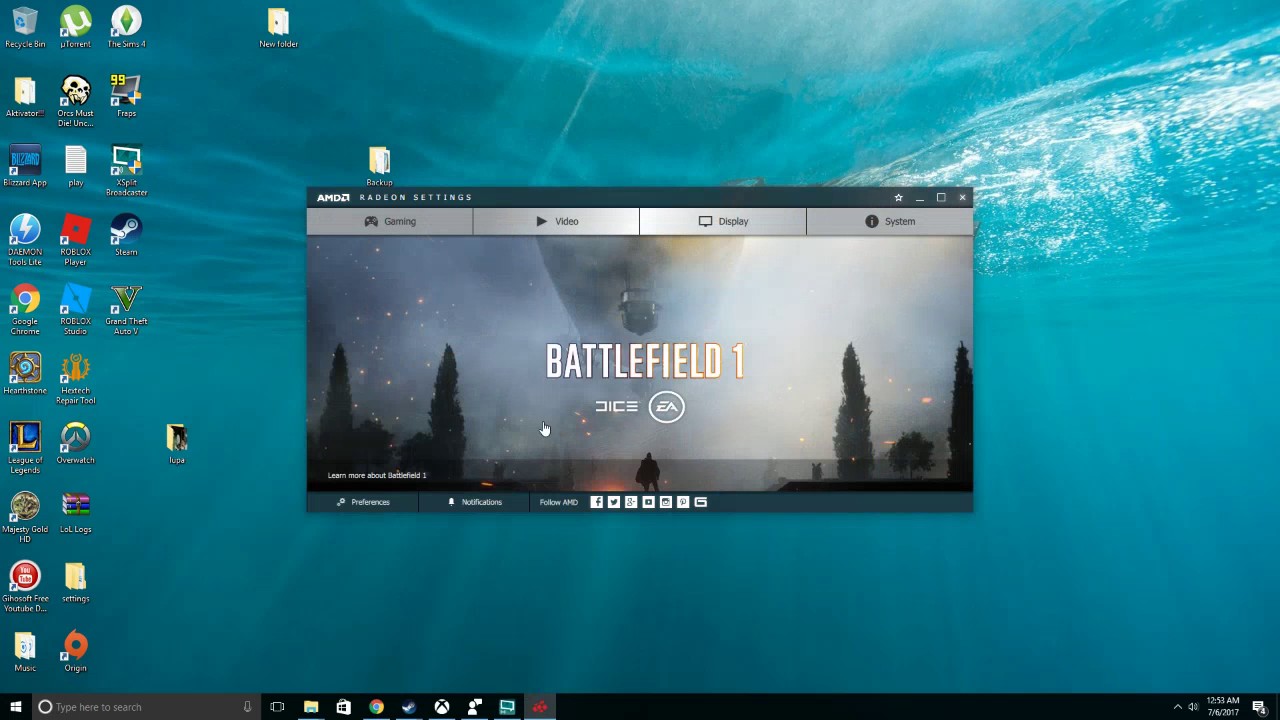This screenshot has height=720, width=1280.
Task: Open AMD YouTube icon
Action: click(x=648, y=502)
